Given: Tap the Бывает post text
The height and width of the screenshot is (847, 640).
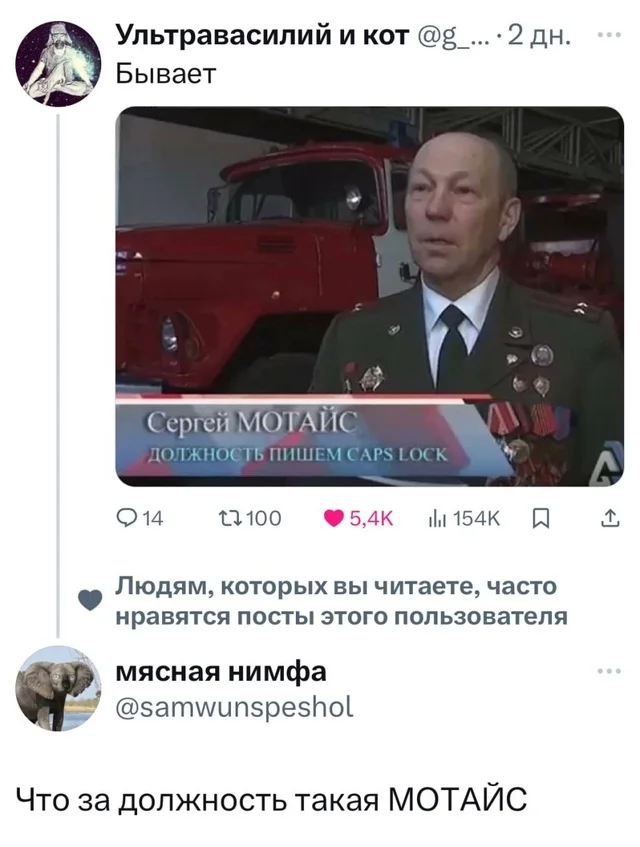Looking at the screenshot, I should [166, 73].
